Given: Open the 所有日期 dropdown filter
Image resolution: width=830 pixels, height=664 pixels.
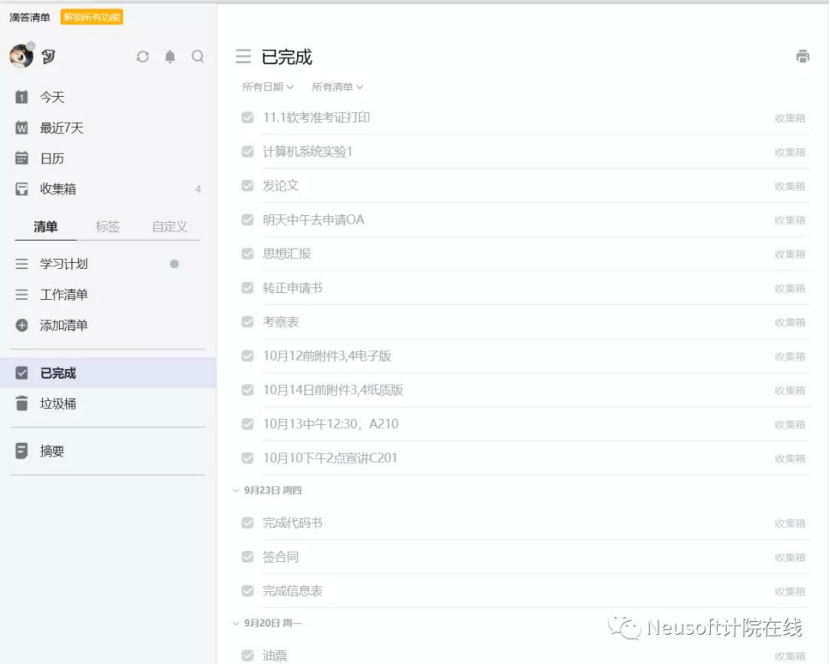Looking at the screenshot, I should click(267, 87).
